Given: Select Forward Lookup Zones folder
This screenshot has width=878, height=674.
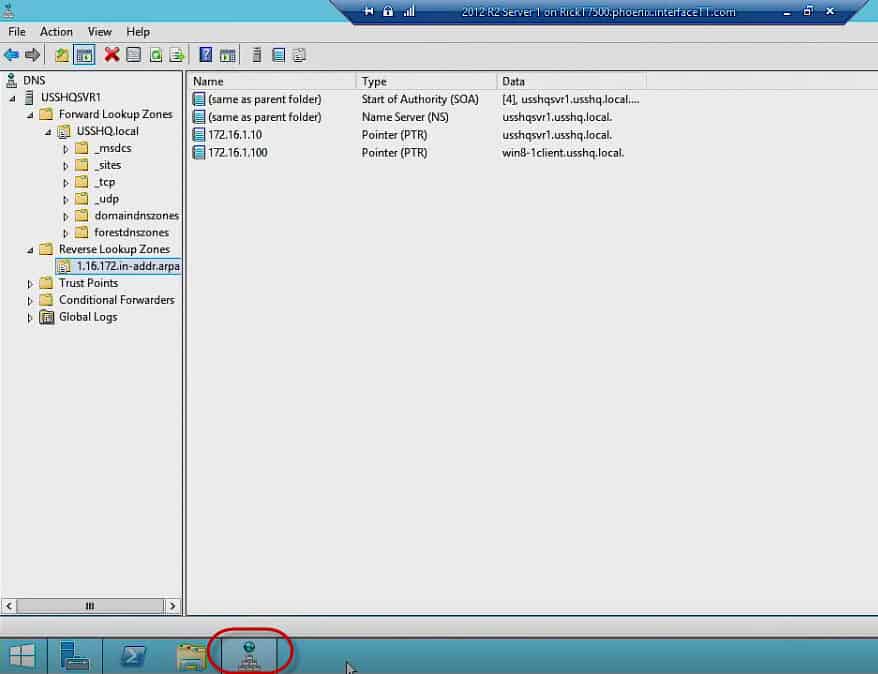Looking at the screenshot, I should point(115,114).
